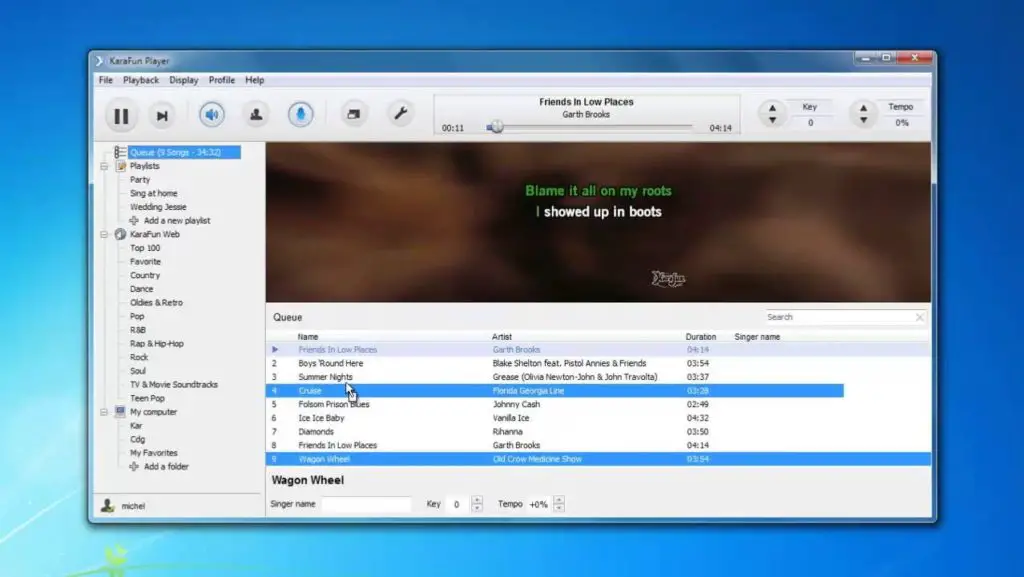The image size is (1024, 577).
Task: Browse the Country category
Action: [145, 275]
